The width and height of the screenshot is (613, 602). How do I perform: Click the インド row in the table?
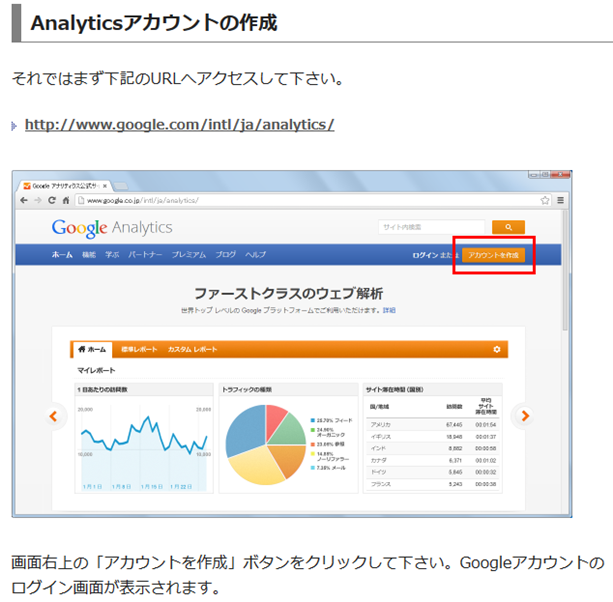(x=433, y=448)
